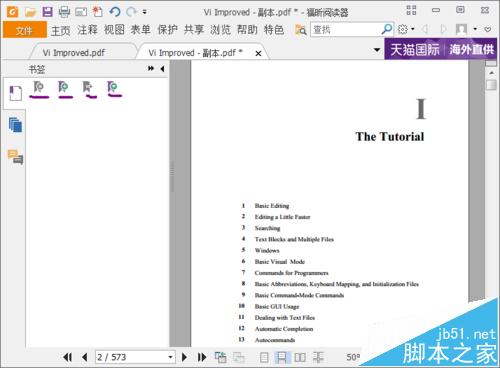Click the new document star icon
500x368 pixels.
tap(98, 12)
